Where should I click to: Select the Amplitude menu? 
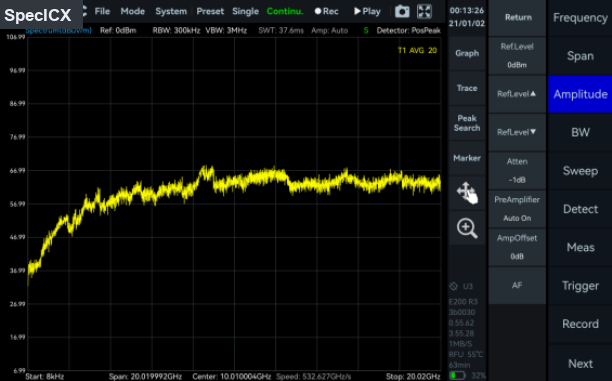click(x=580, y=94)
